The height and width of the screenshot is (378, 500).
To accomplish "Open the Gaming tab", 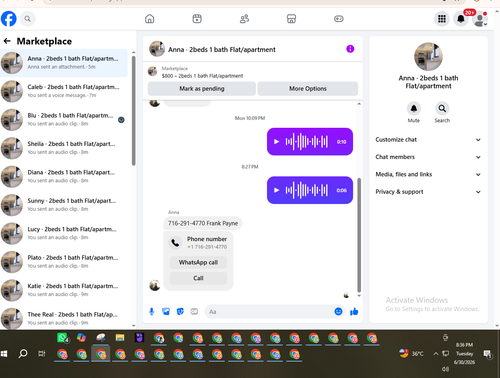I will 339,19.
